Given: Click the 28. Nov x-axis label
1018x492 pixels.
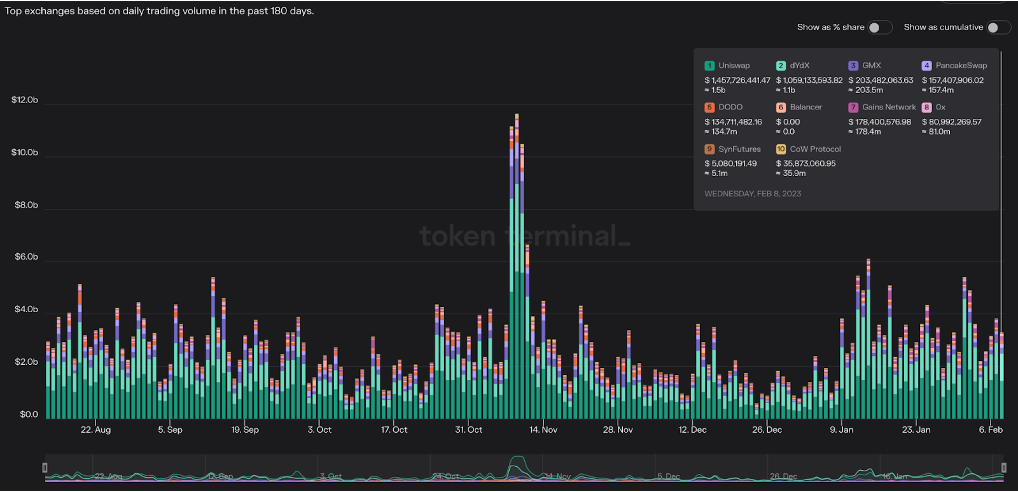Looking at the screenshot, I should coord(618,430).
